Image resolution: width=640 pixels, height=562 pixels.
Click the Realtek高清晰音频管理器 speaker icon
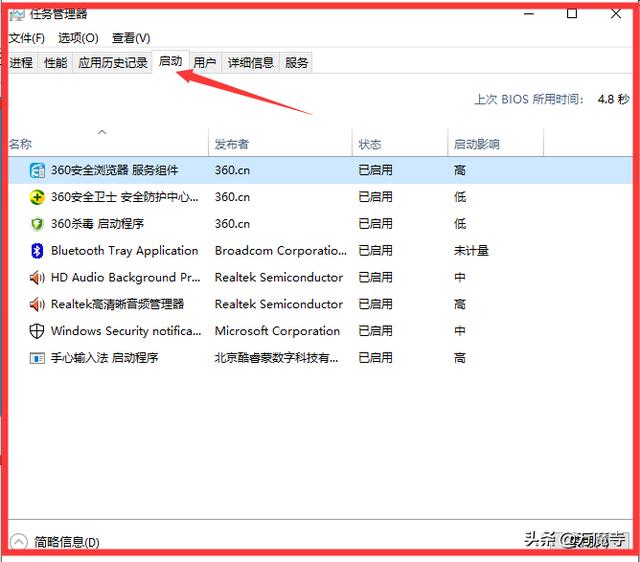click(37, 304)
